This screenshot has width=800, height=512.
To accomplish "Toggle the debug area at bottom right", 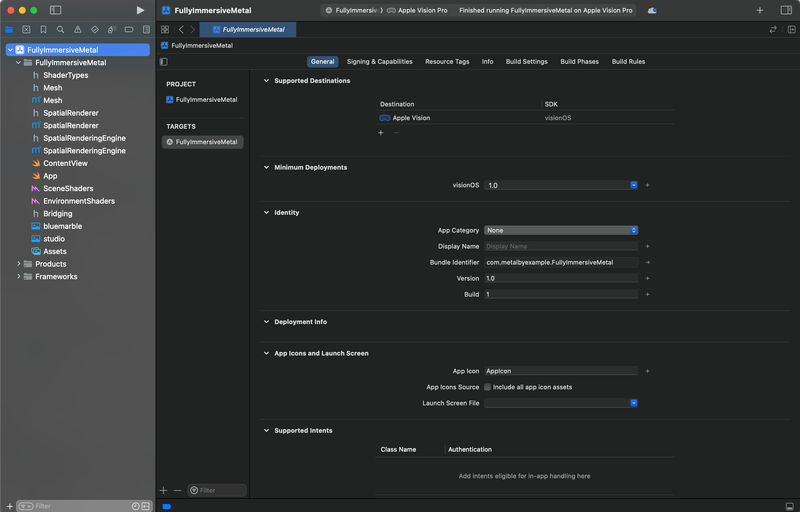I will tap(790, 506).
